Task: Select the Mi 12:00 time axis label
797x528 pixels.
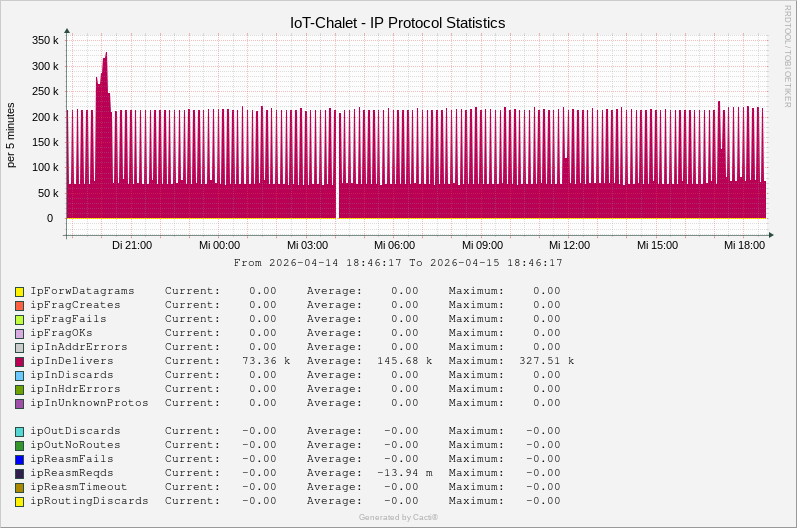Action: pyautogui.click(x=569, y=245)
